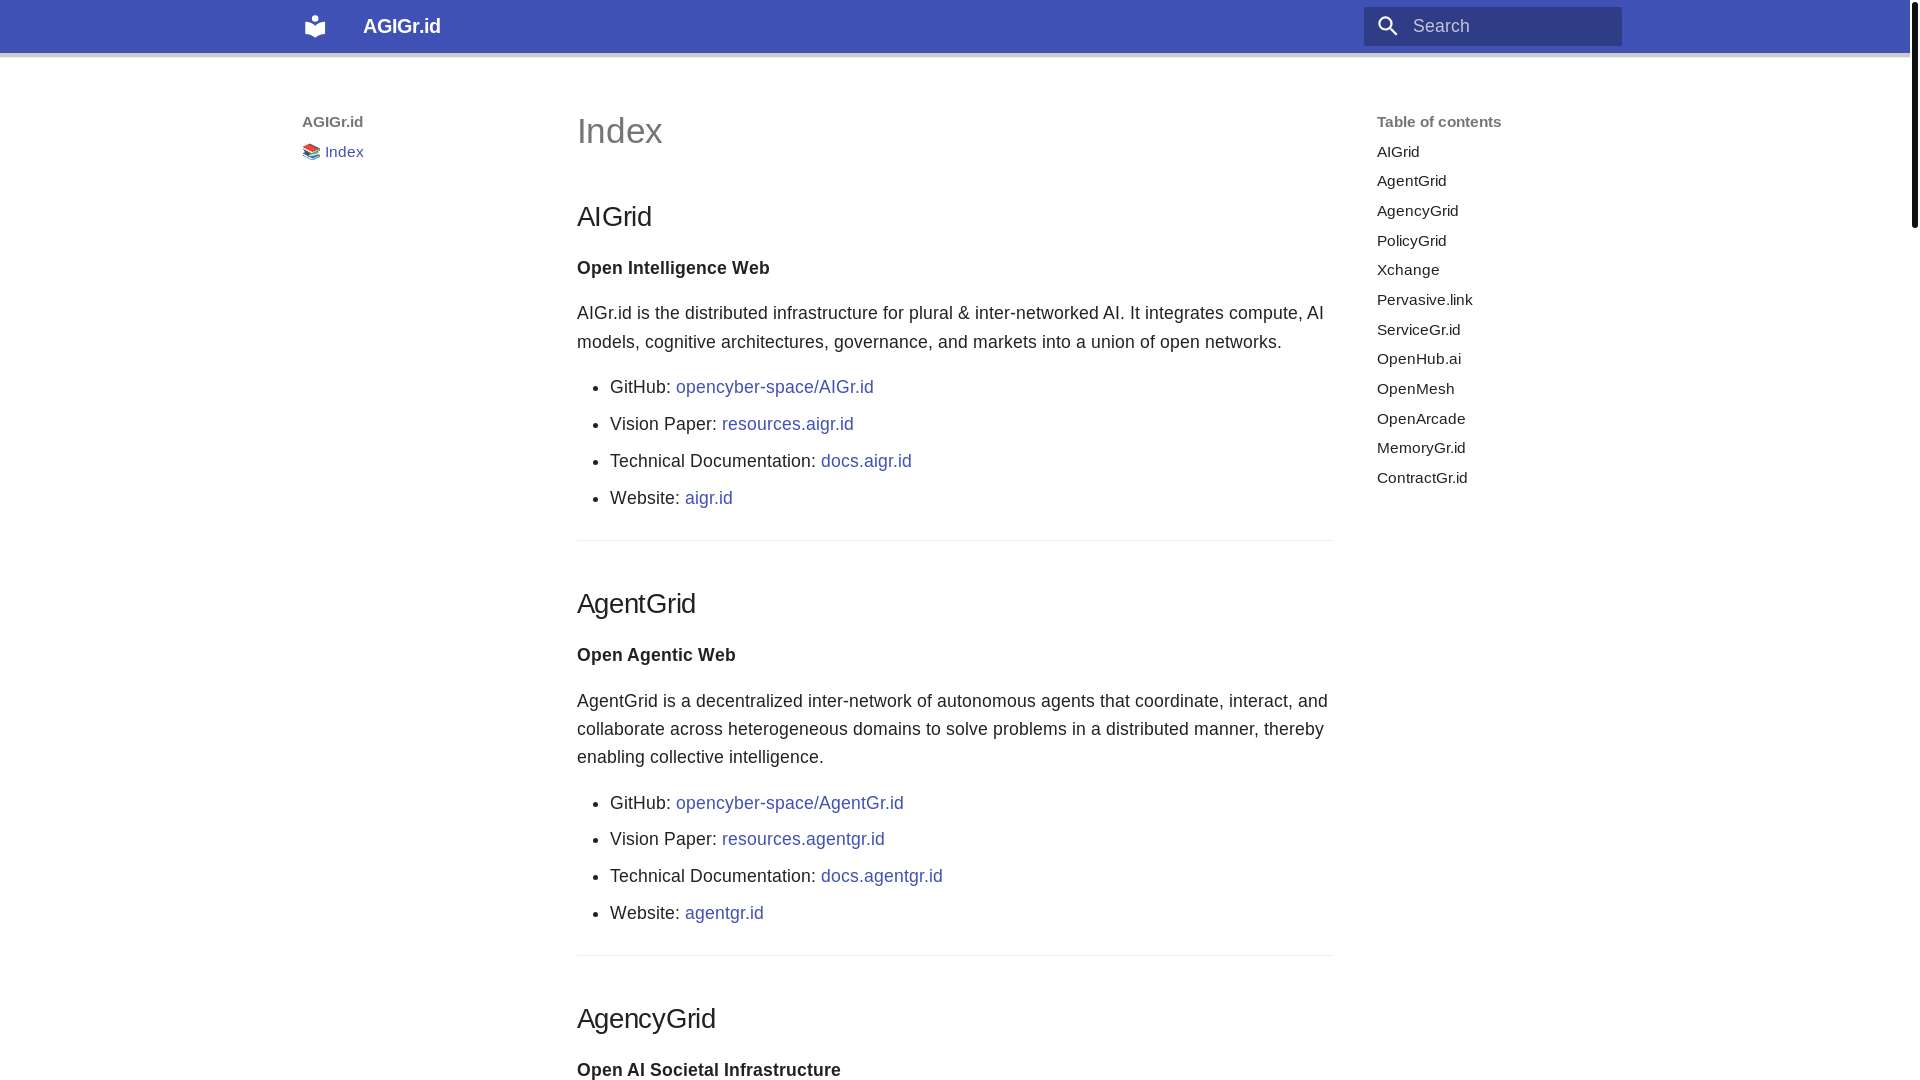Visit the aigr.id website link
This screenshot has width=1920, height=1080.
[708, 498]
